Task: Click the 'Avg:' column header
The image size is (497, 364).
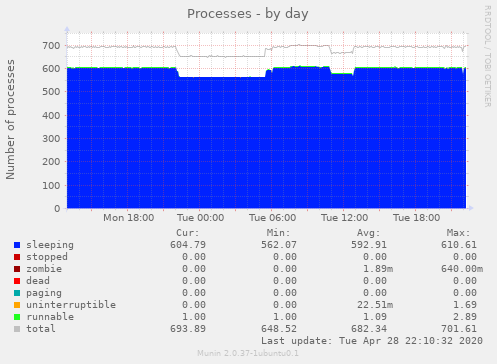Action: click(x=368, y=233)
